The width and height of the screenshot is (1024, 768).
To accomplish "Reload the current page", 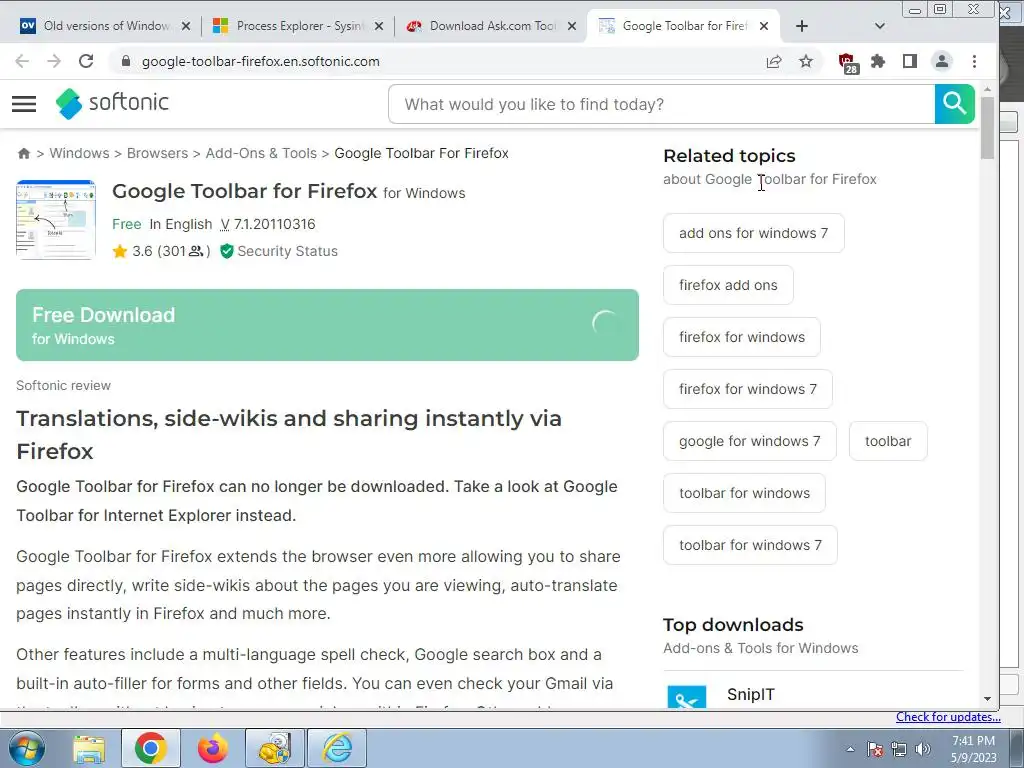I will point(86,61).
